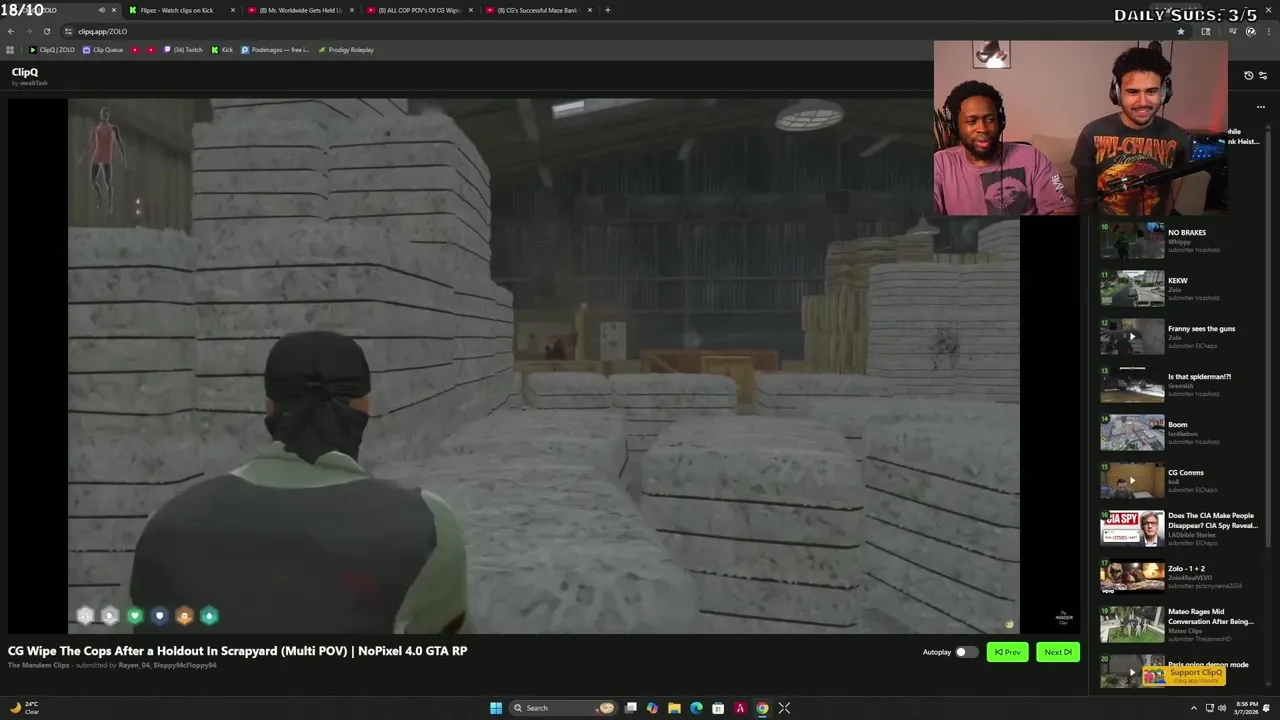Toggle the Autoplay switch

[965, 652]
